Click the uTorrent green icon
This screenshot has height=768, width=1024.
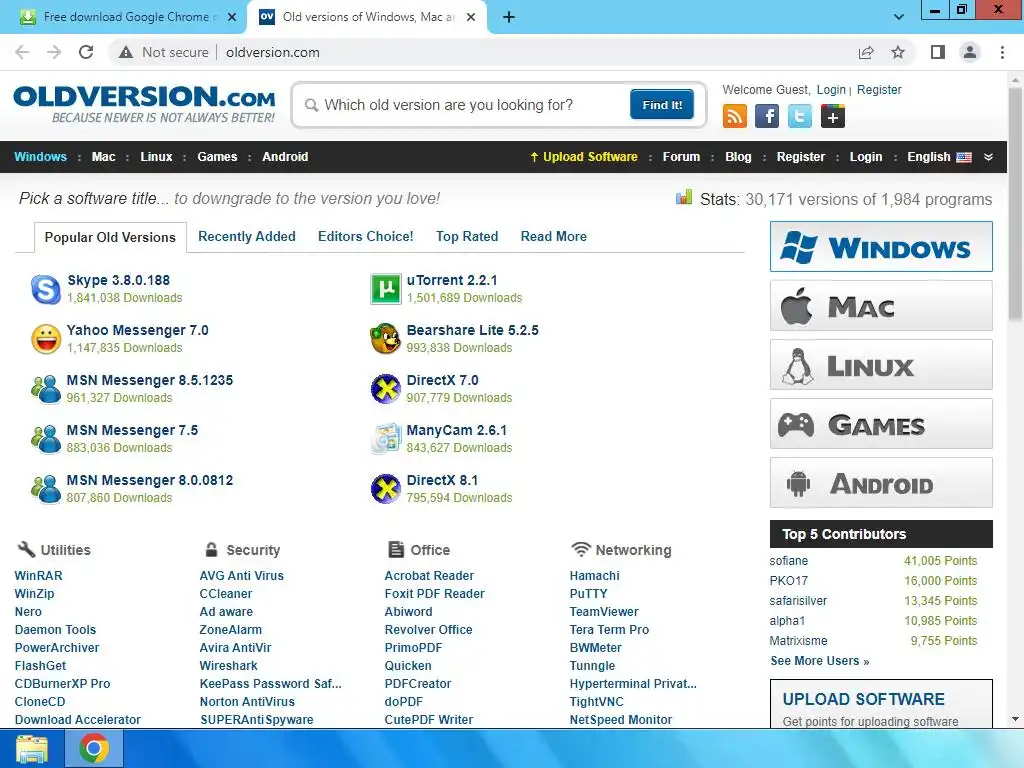(385, 289)
